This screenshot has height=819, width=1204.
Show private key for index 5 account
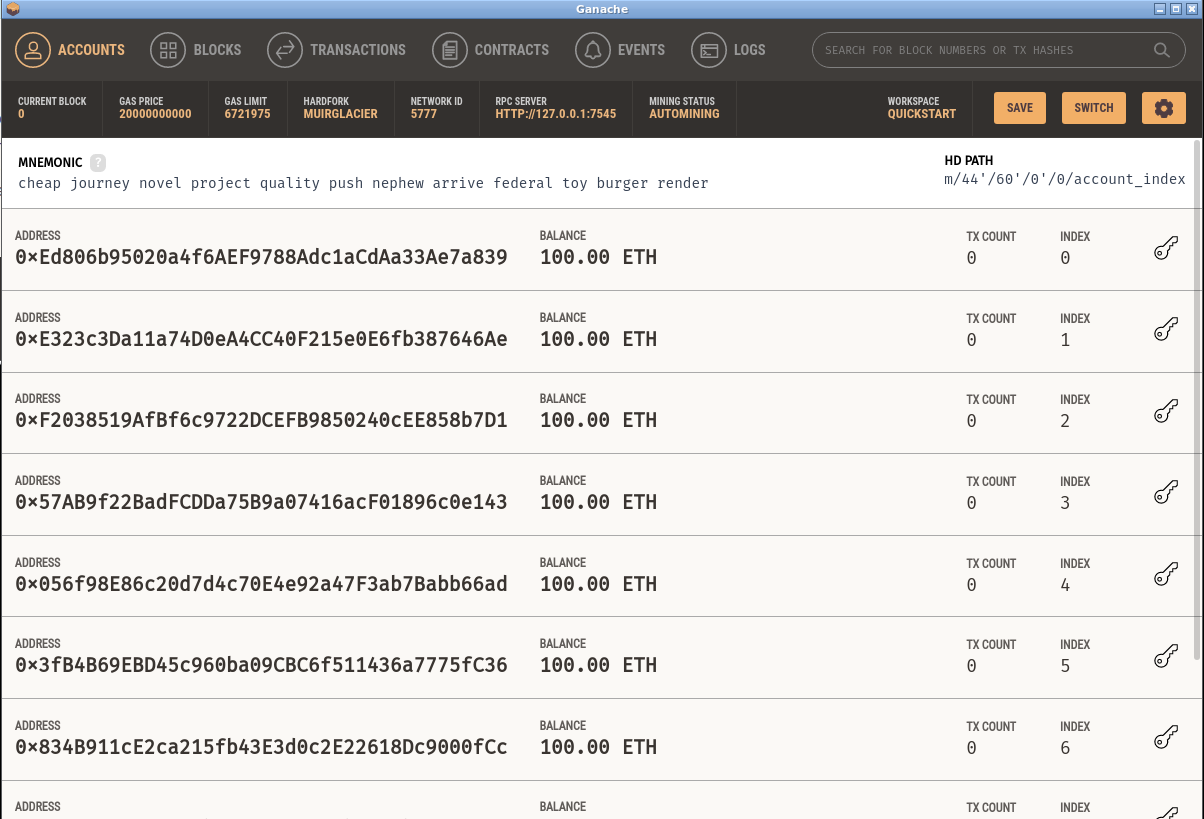point(1166,657)
